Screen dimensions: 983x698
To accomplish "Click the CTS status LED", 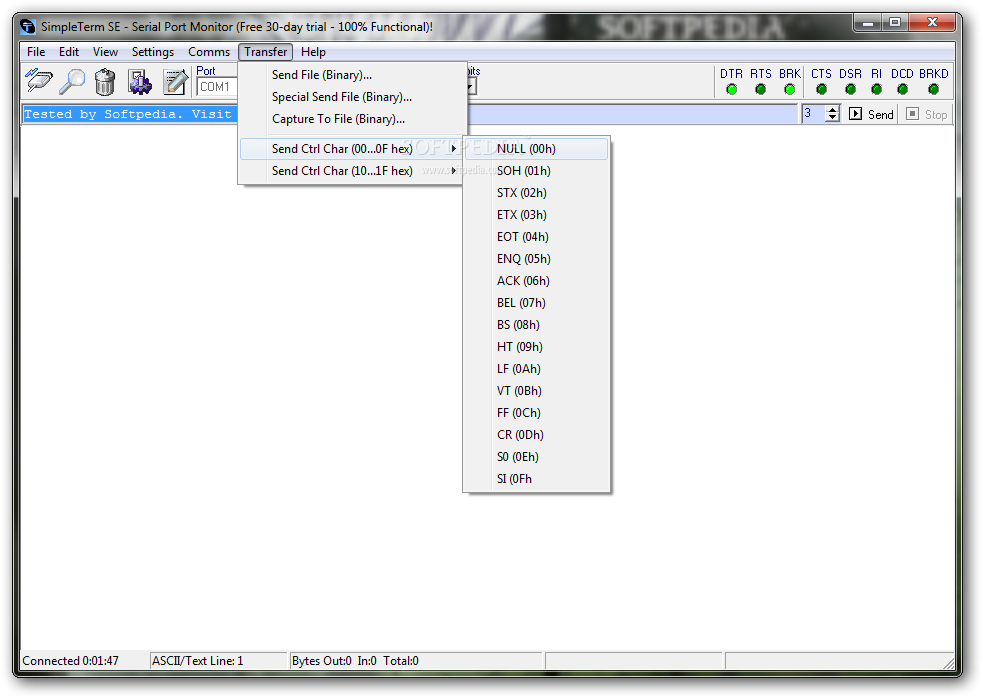I will click(x=821, y=90).
